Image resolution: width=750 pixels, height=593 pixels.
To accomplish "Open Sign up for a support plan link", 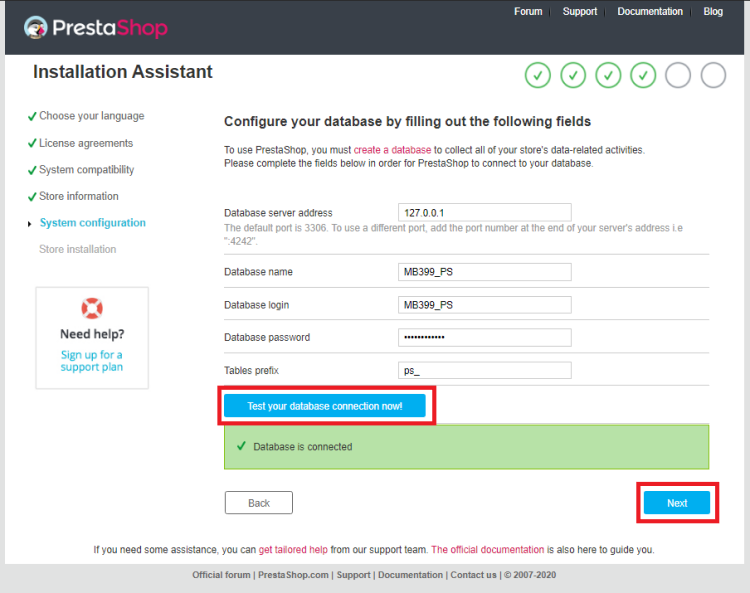I will click(92, 361).
